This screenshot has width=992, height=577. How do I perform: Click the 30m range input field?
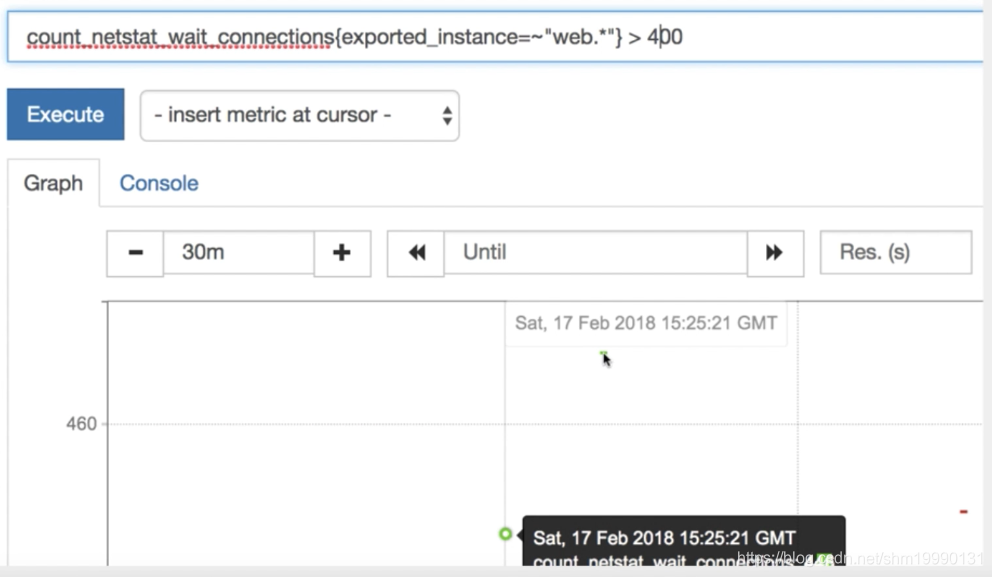(x=239, y=252)
